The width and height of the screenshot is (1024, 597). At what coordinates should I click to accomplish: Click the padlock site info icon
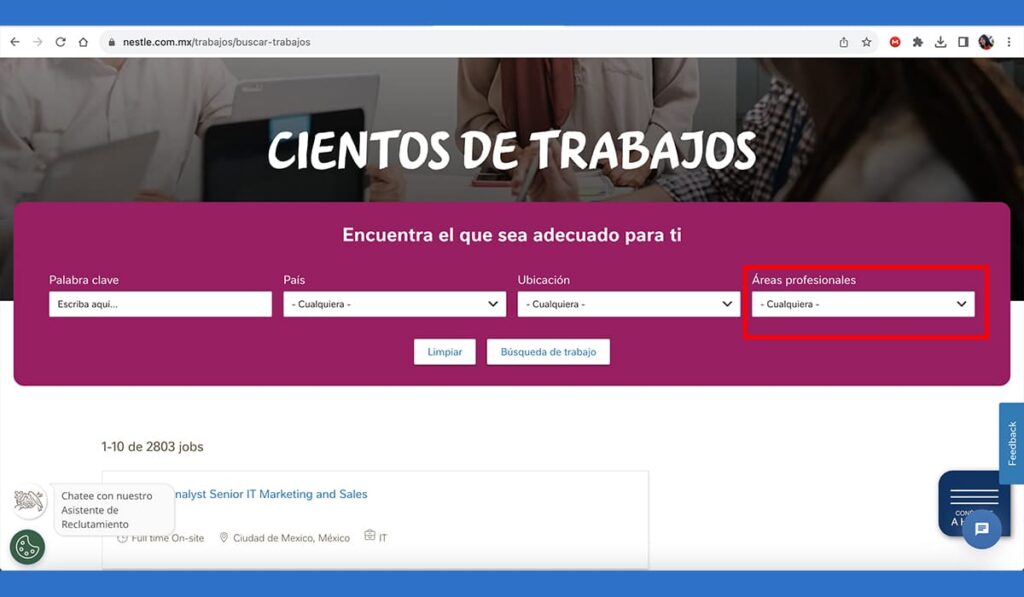coord(112,42)
